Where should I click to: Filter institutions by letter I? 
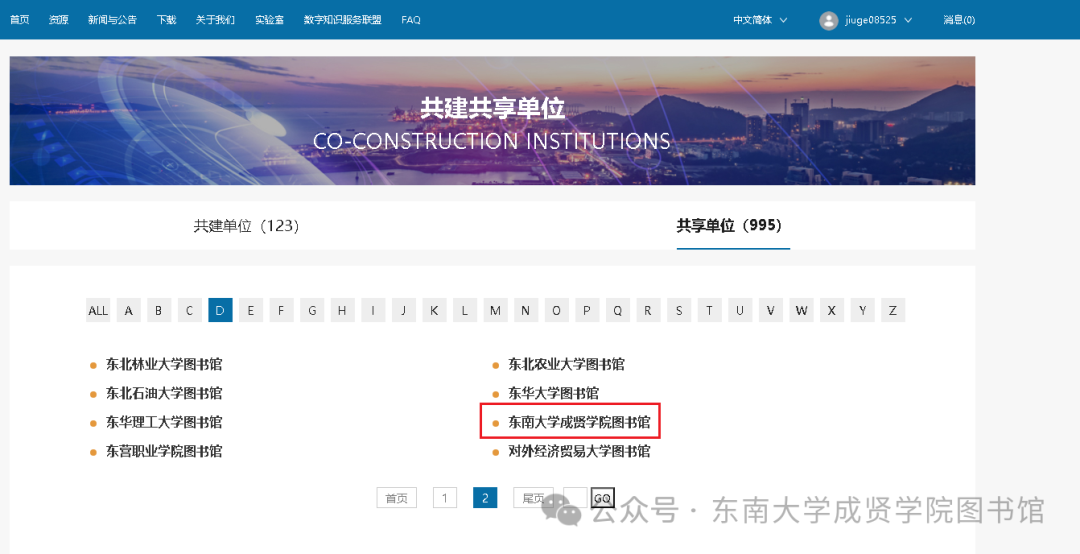pyautogui.click(x=373, y=310)
